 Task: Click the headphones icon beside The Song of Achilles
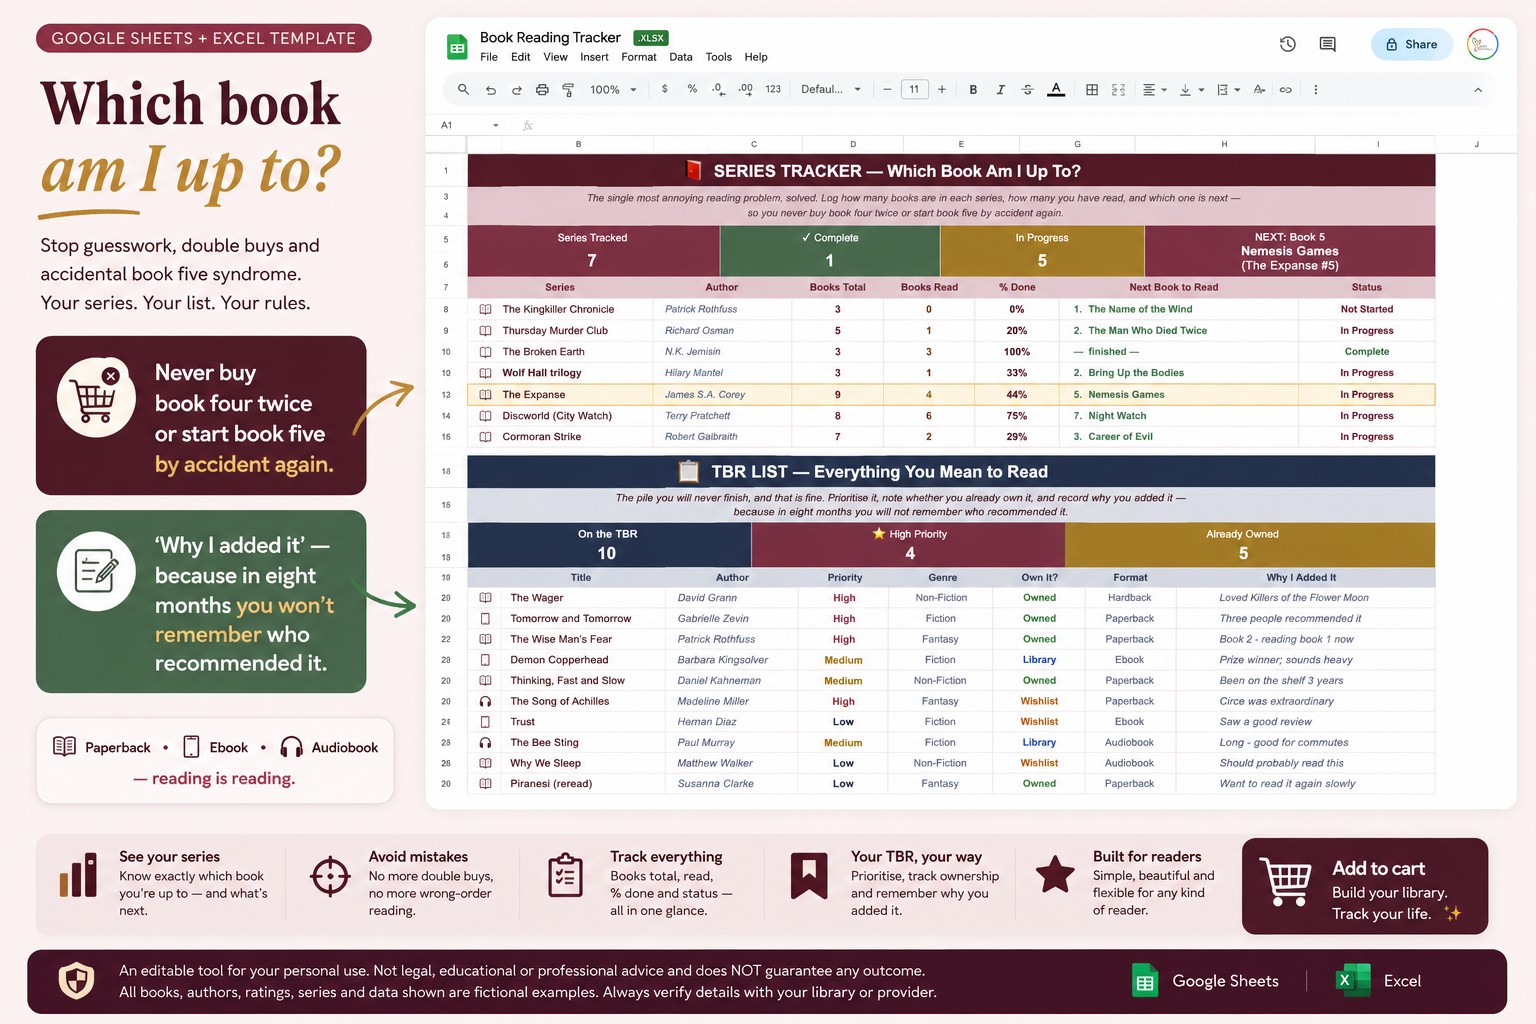[485, 701]
